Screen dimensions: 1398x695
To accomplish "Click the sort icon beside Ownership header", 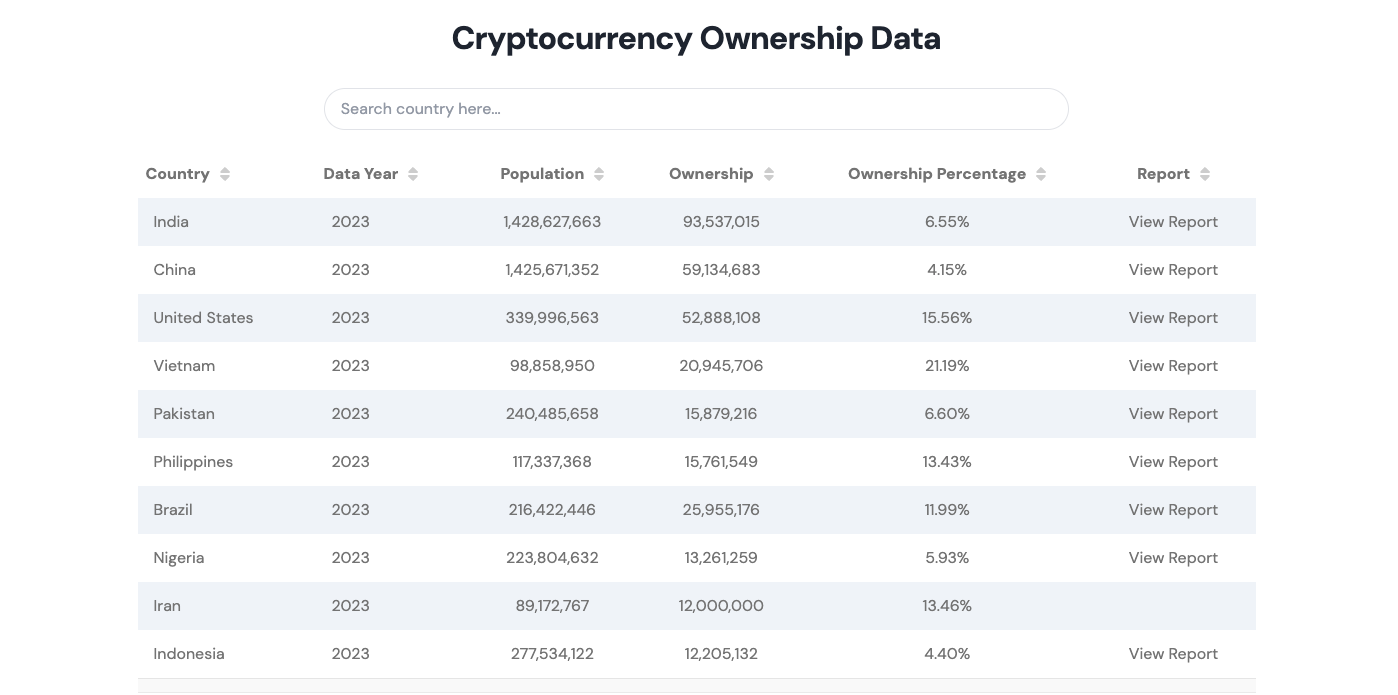I will tap(769, 174).
